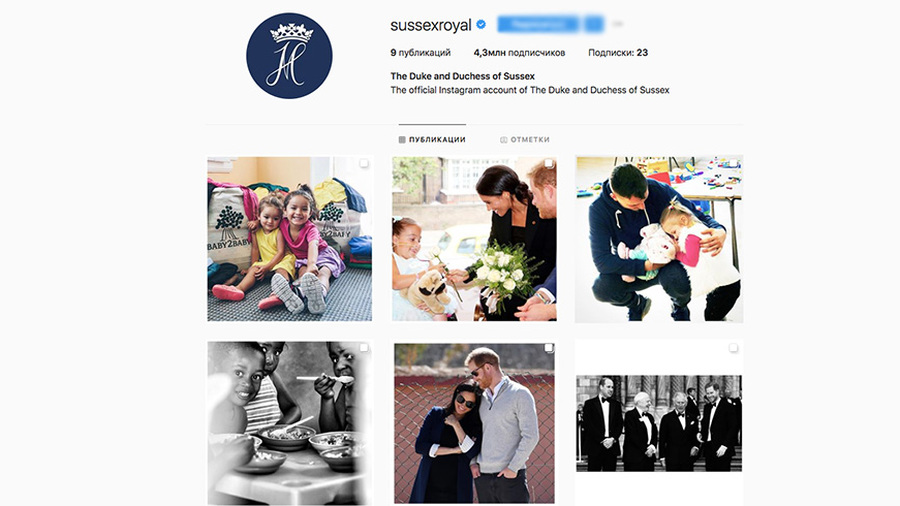Click the blurred blue Follow button

click(538, 24)
